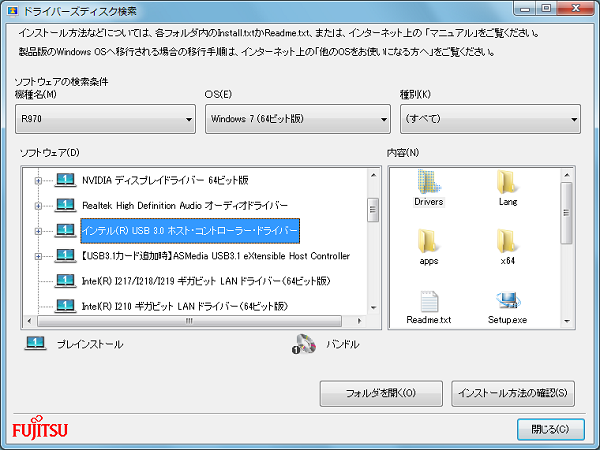
Task: Click the NVIDIA display driver computer icon
Action: [65, 180]
